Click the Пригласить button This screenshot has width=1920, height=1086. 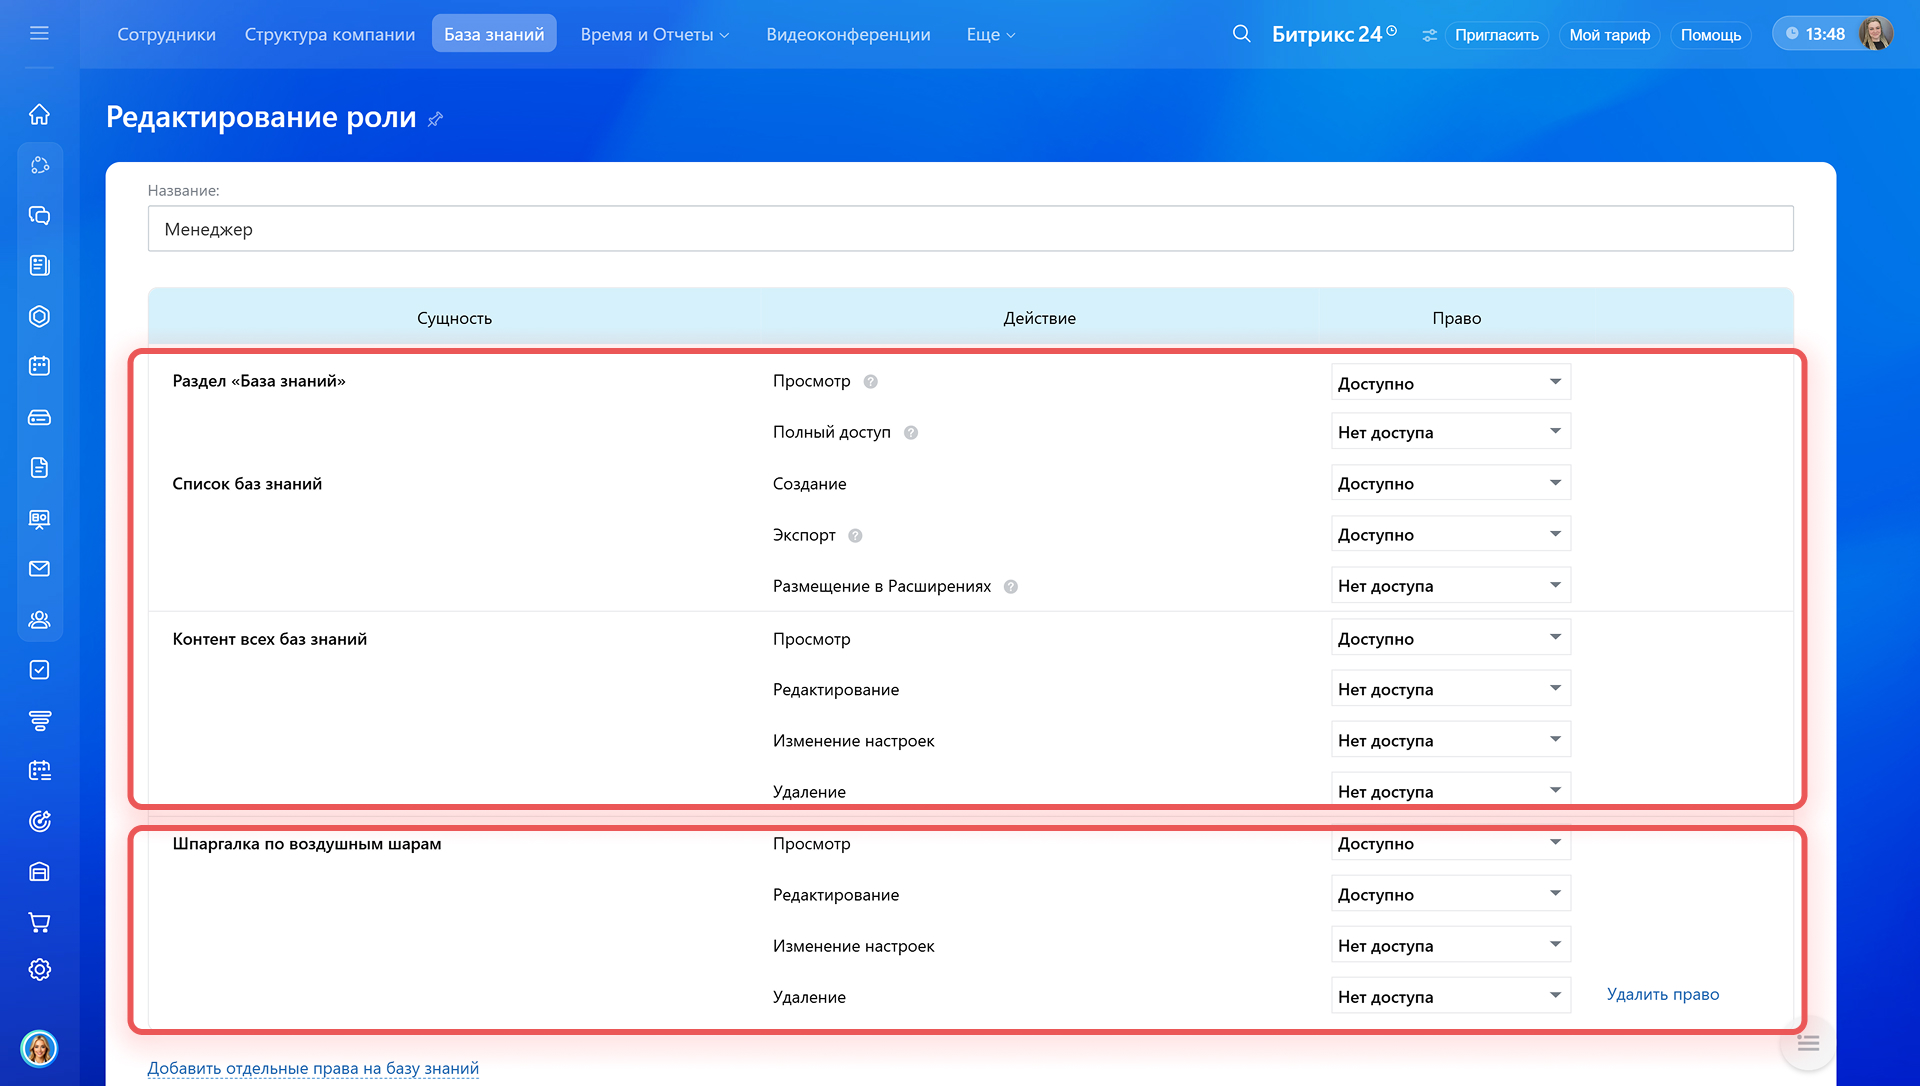click(1496, 35)
